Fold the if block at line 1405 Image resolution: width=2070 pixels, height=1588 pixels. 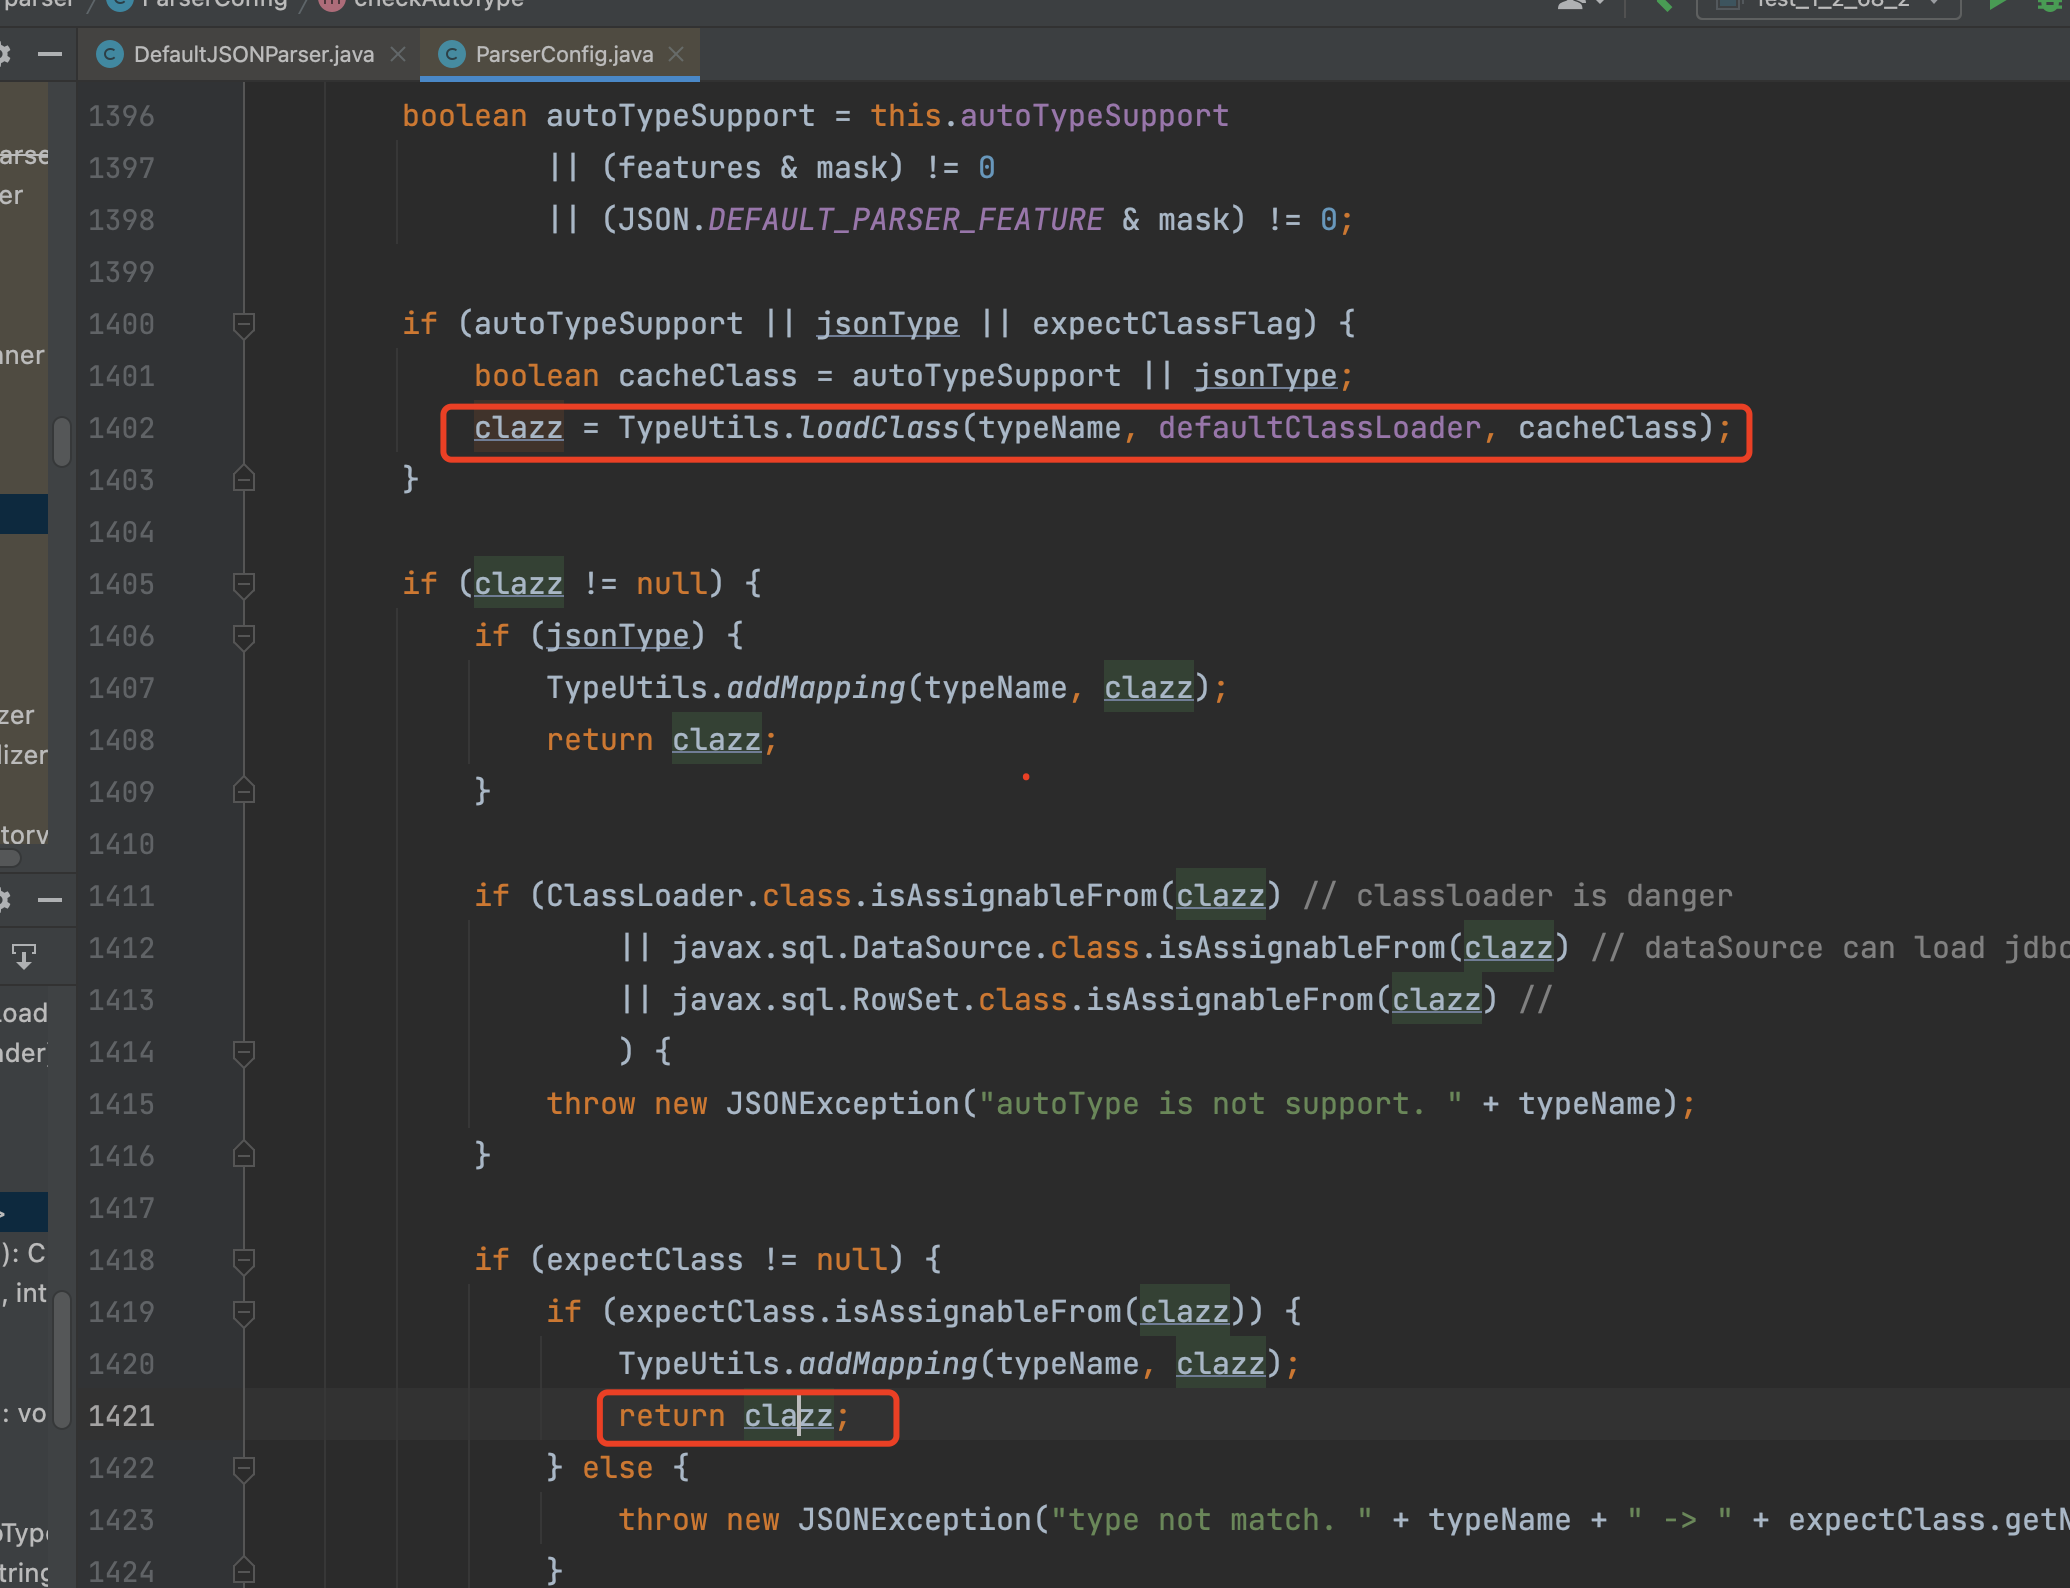pyautogui.click(x=243, y=584)
